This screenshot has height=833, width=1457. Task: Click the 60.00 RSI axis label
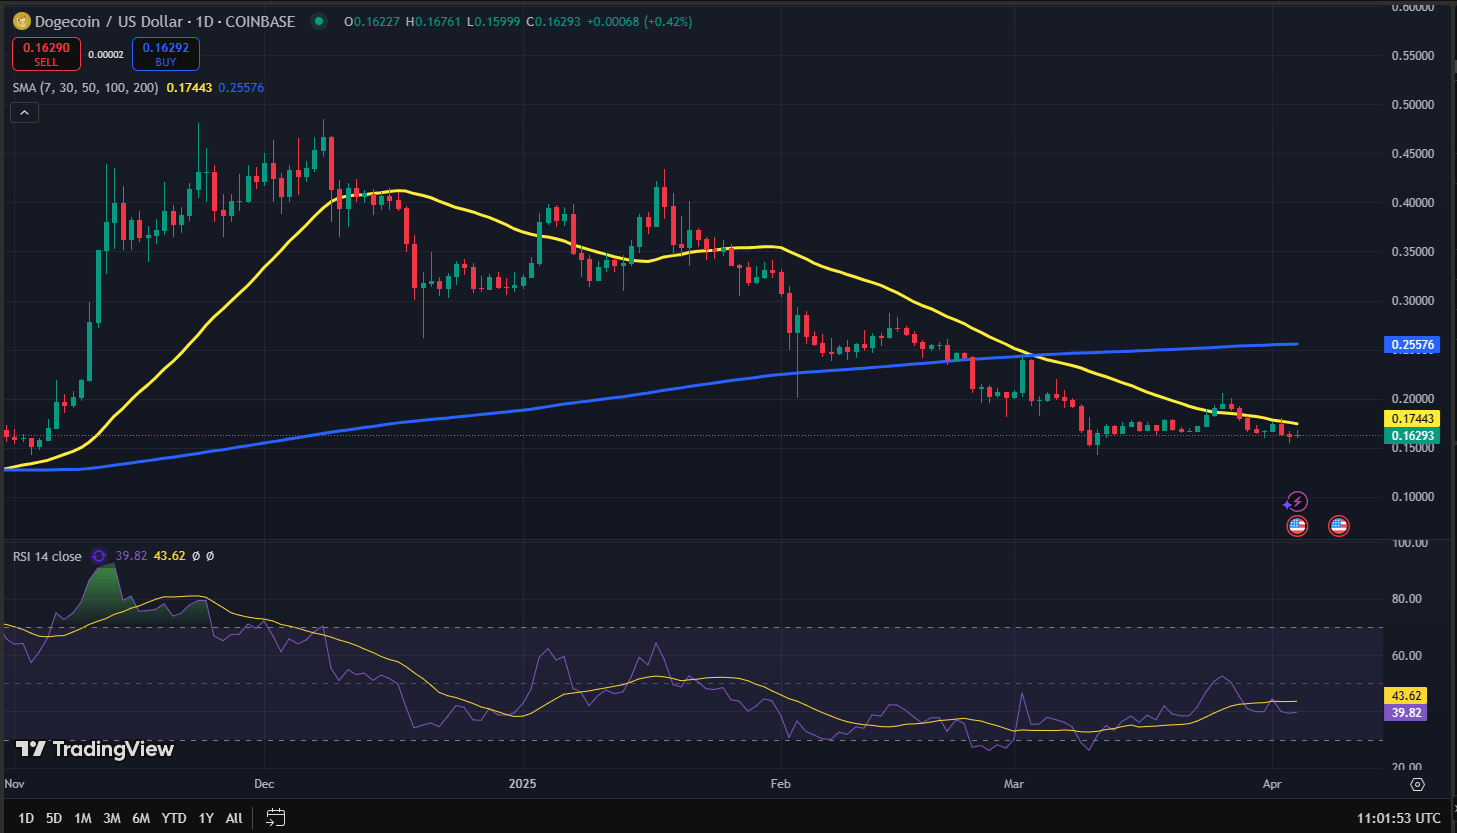[1407, 656]
